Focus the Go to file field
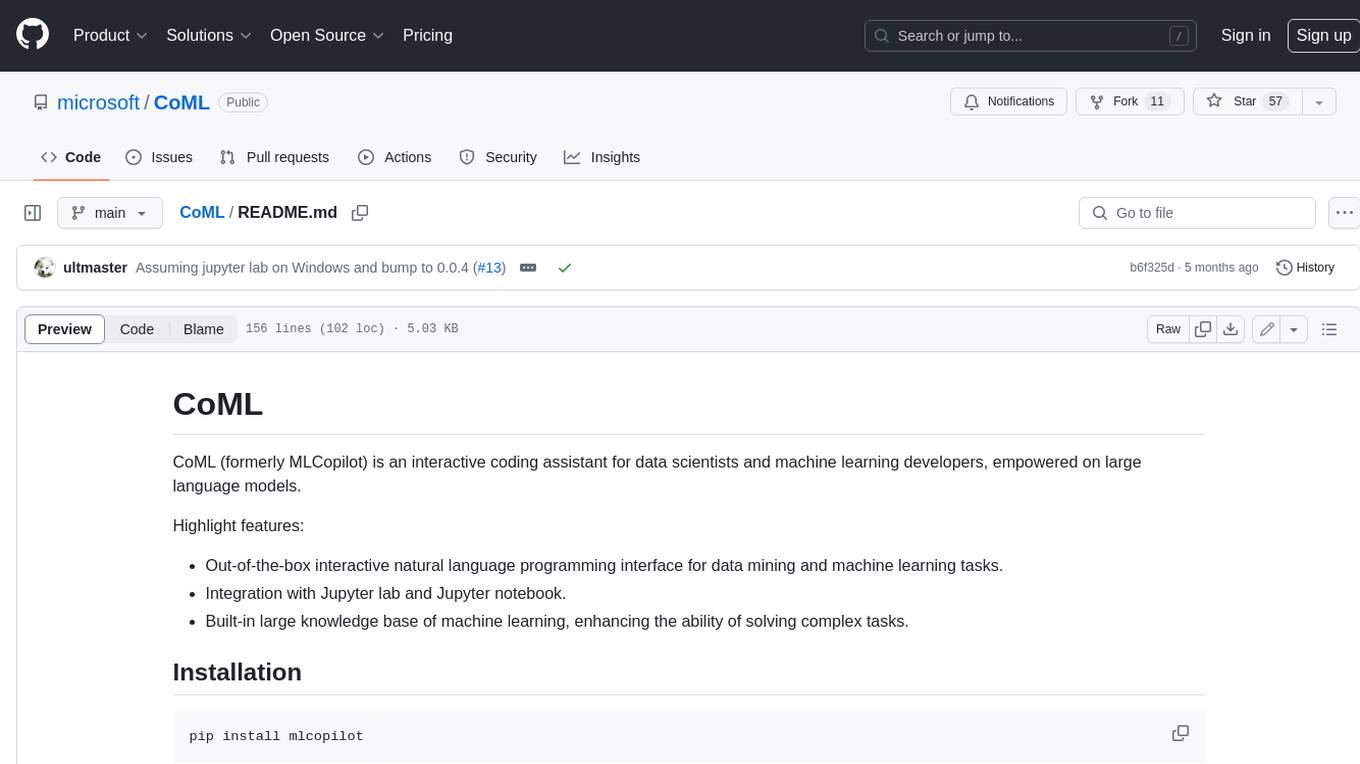Screen dimensions: 1360x764 click(x=1197, y=213)
